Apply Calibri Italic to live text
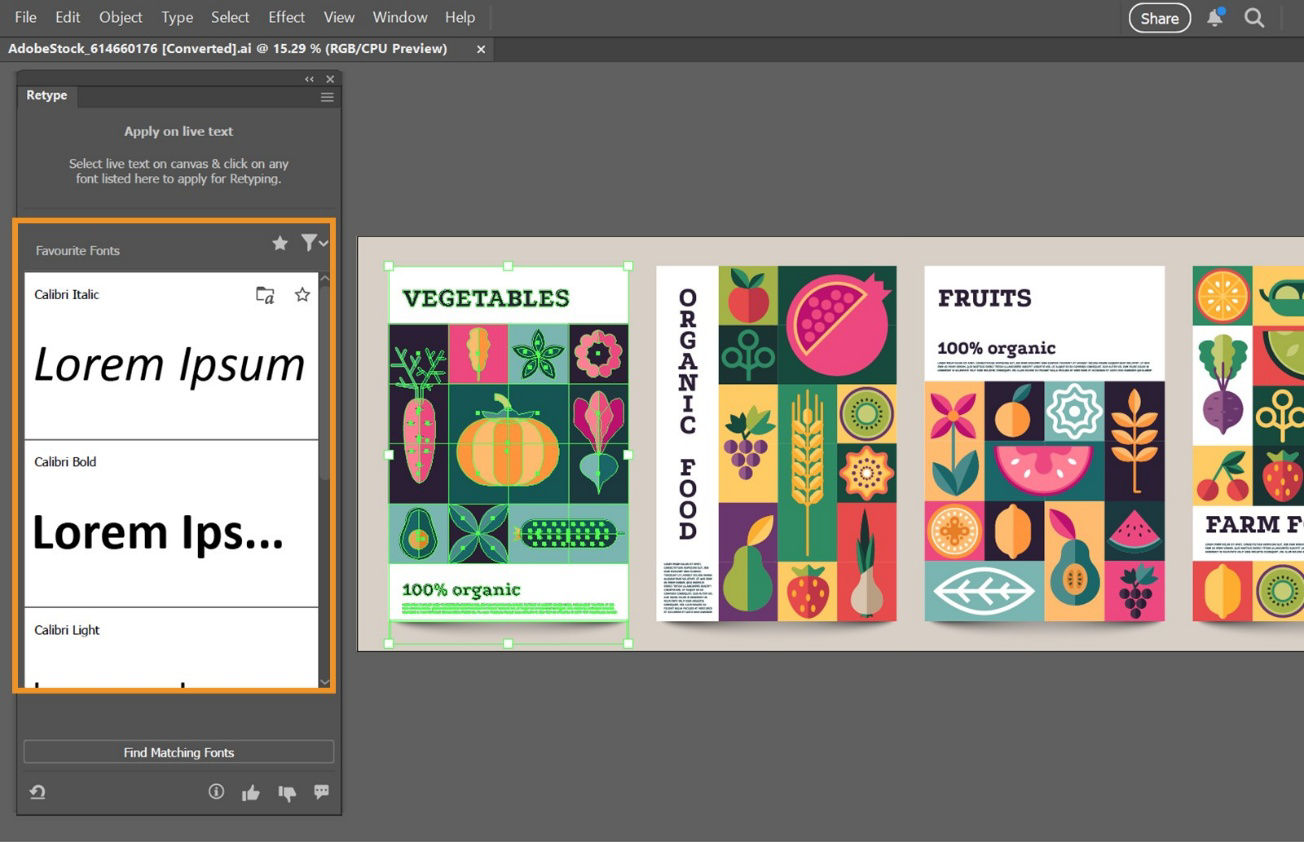The width and height of the screenshot is (1304, 842). 266,294
